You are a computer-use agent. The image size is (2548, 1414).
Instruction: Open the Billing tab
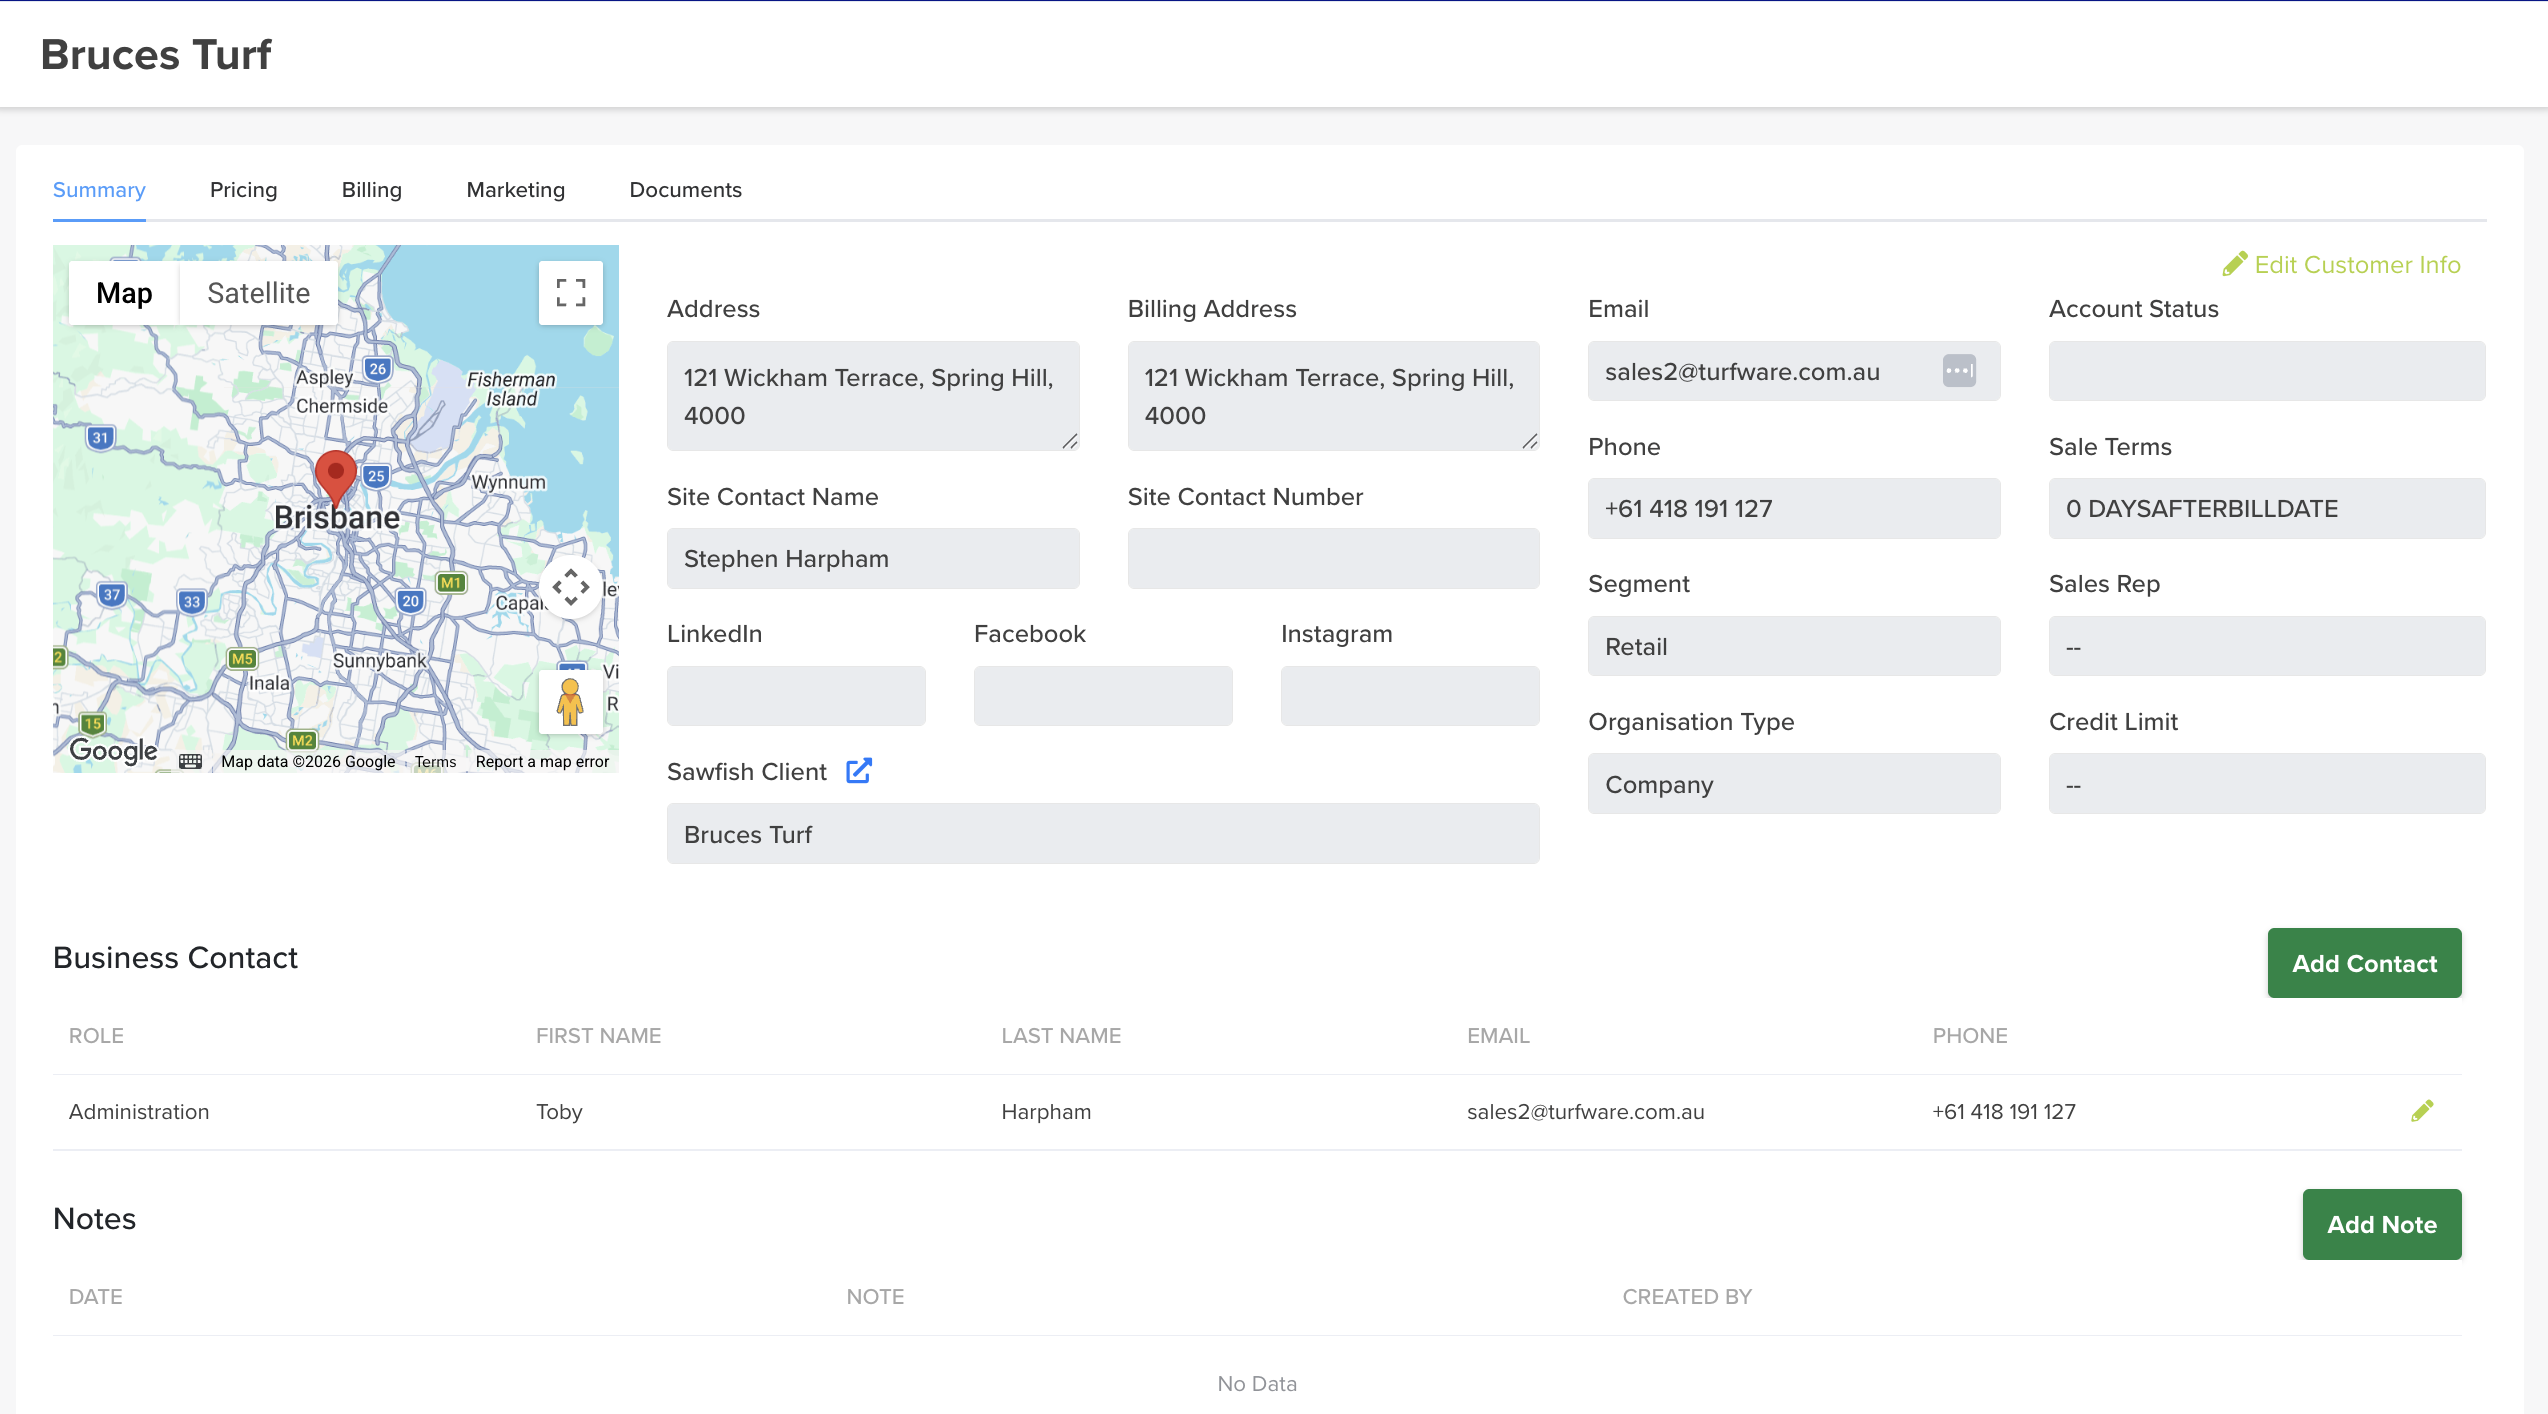coord(372,190)
